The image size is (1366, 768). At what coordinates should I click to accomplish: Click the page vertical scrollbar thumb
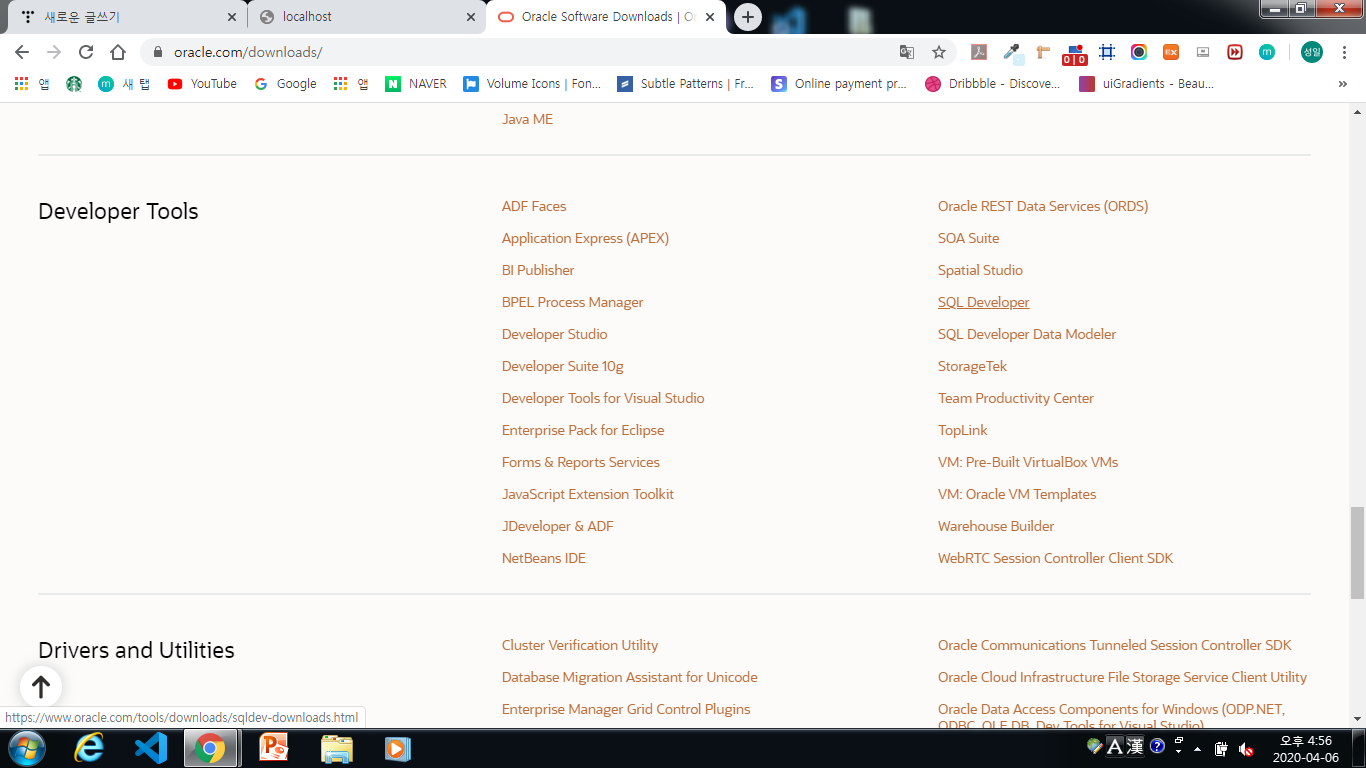point(1357,552)
